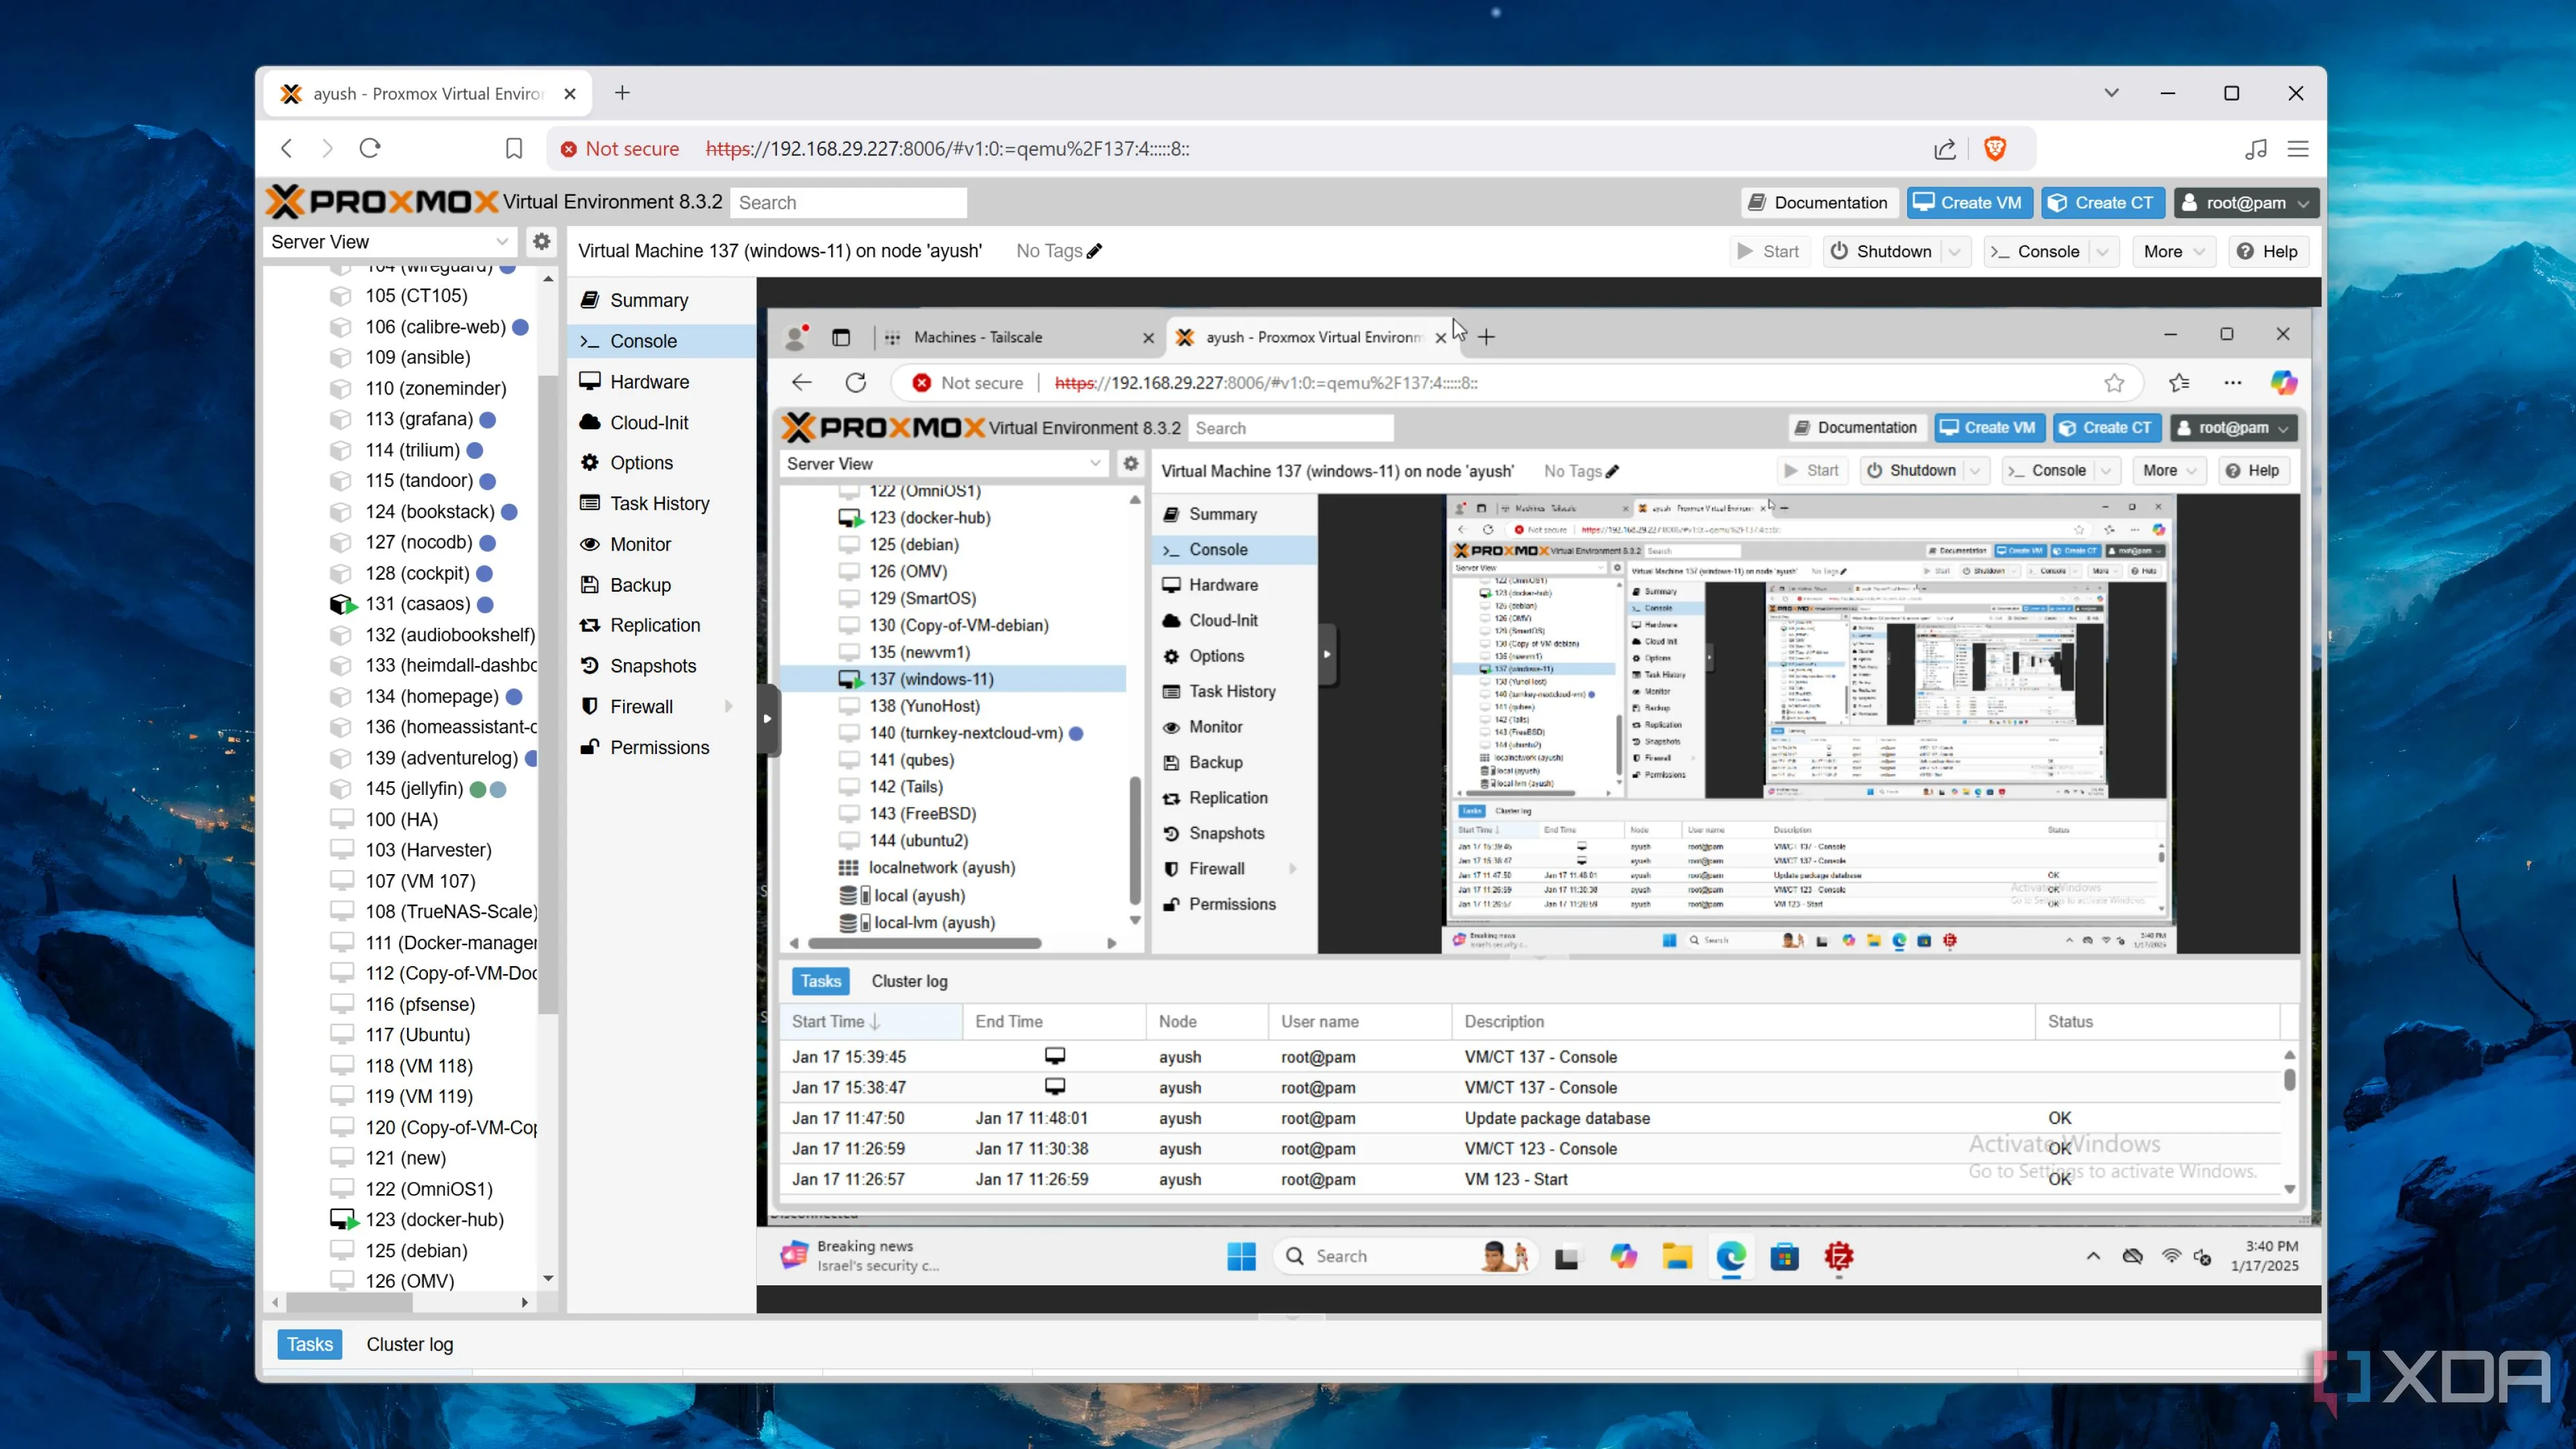This screenshot has width=2576, height=1449.
Task: Click the inner Cluster log tab
Action: (909, 981)
